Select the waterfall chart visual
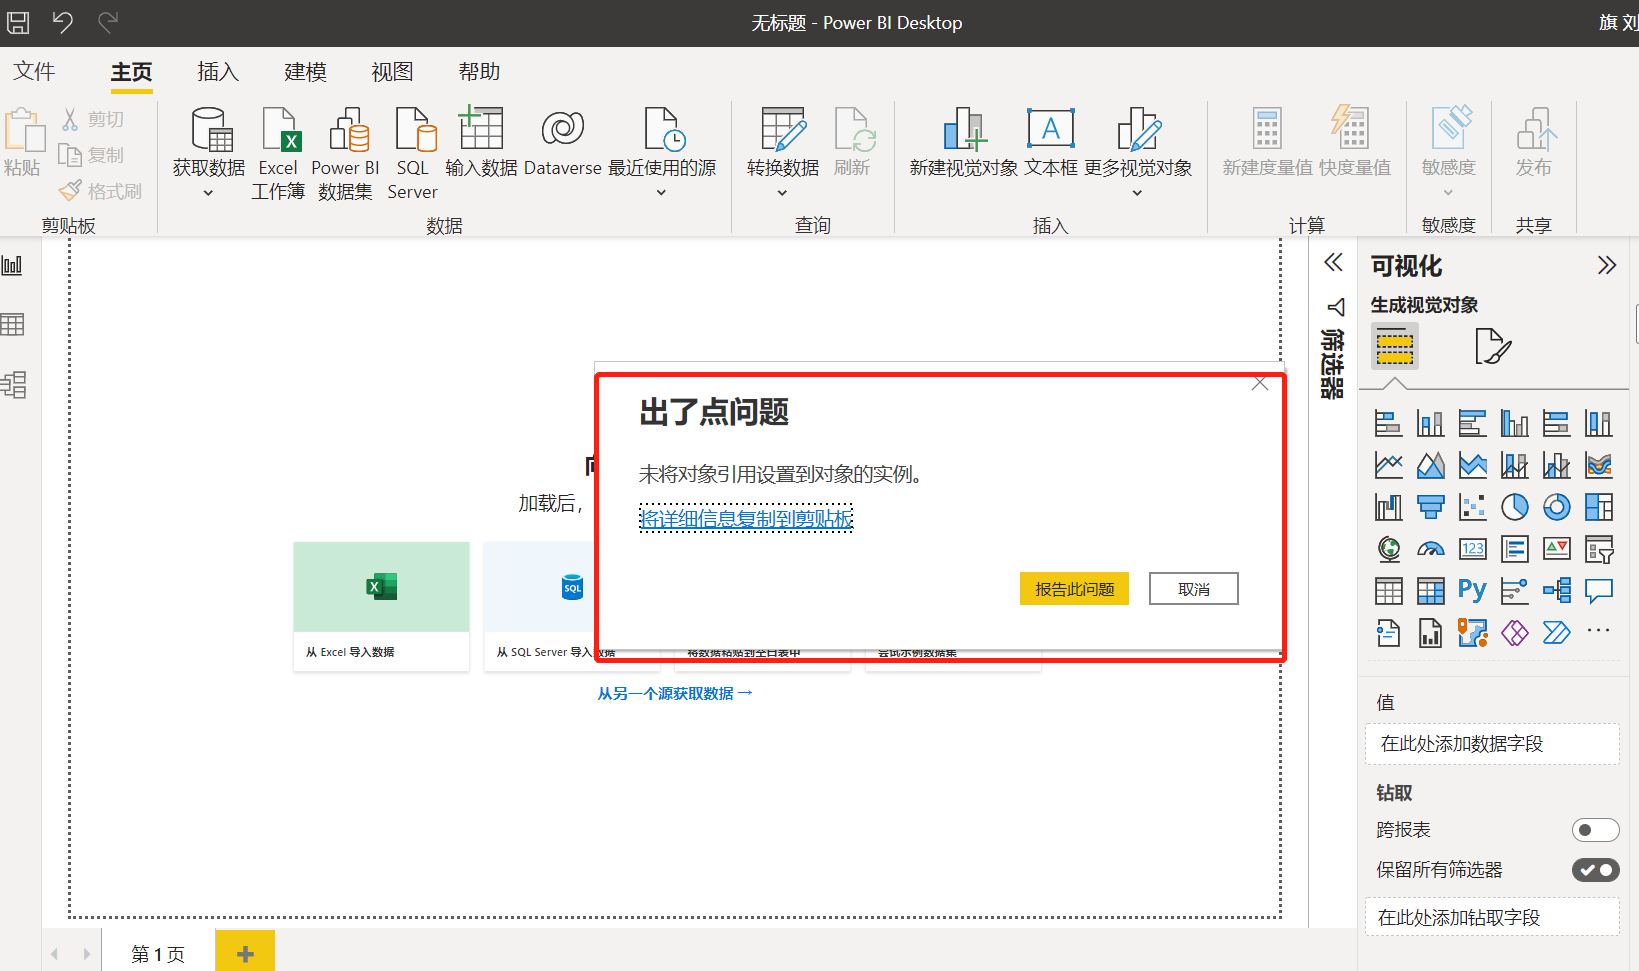The width and height of the screenshot is (1639, 971). pos(1388,507)
